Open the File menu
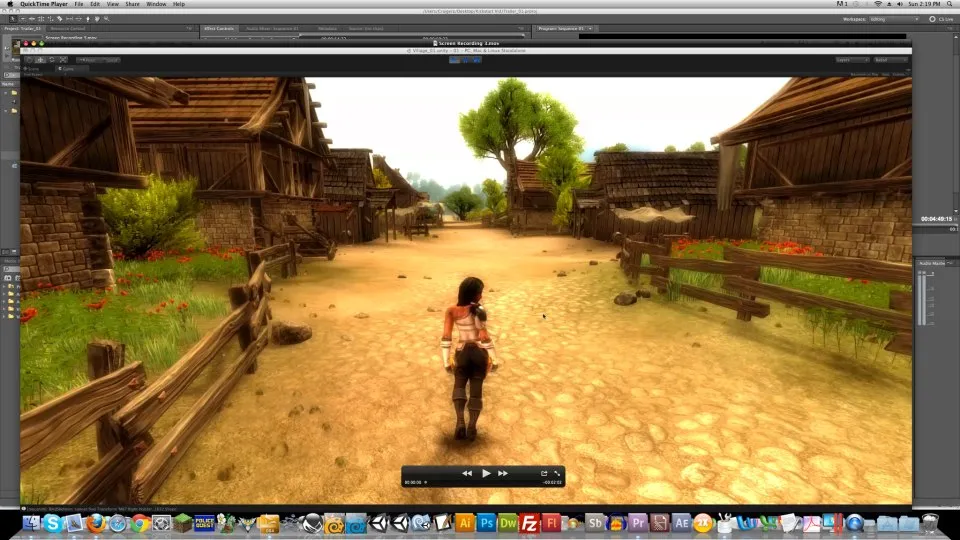The height and width of the screenshot is (540, 960). (78, 4)
